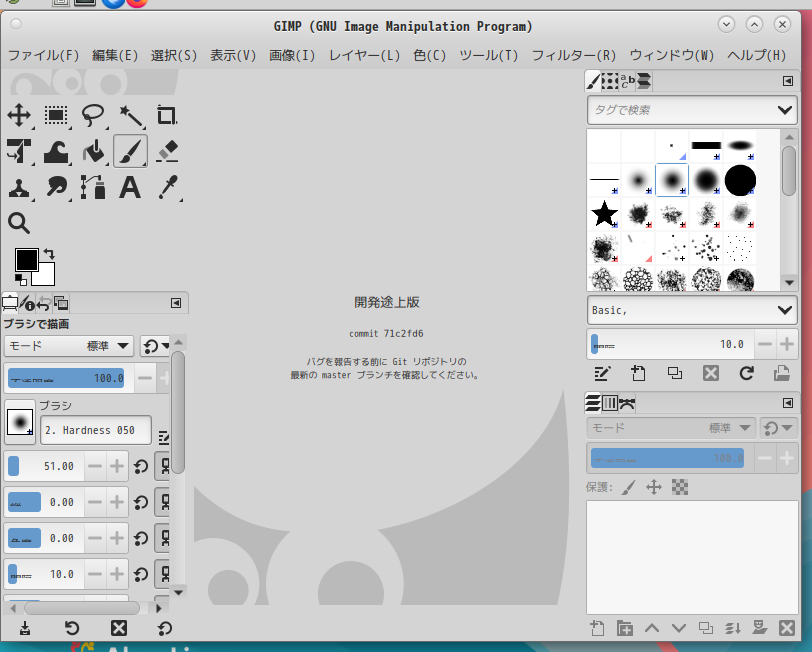This screenshot has height=652, width=812.
Task: Toggle lock position and size icon
Action: pos(654,487)
